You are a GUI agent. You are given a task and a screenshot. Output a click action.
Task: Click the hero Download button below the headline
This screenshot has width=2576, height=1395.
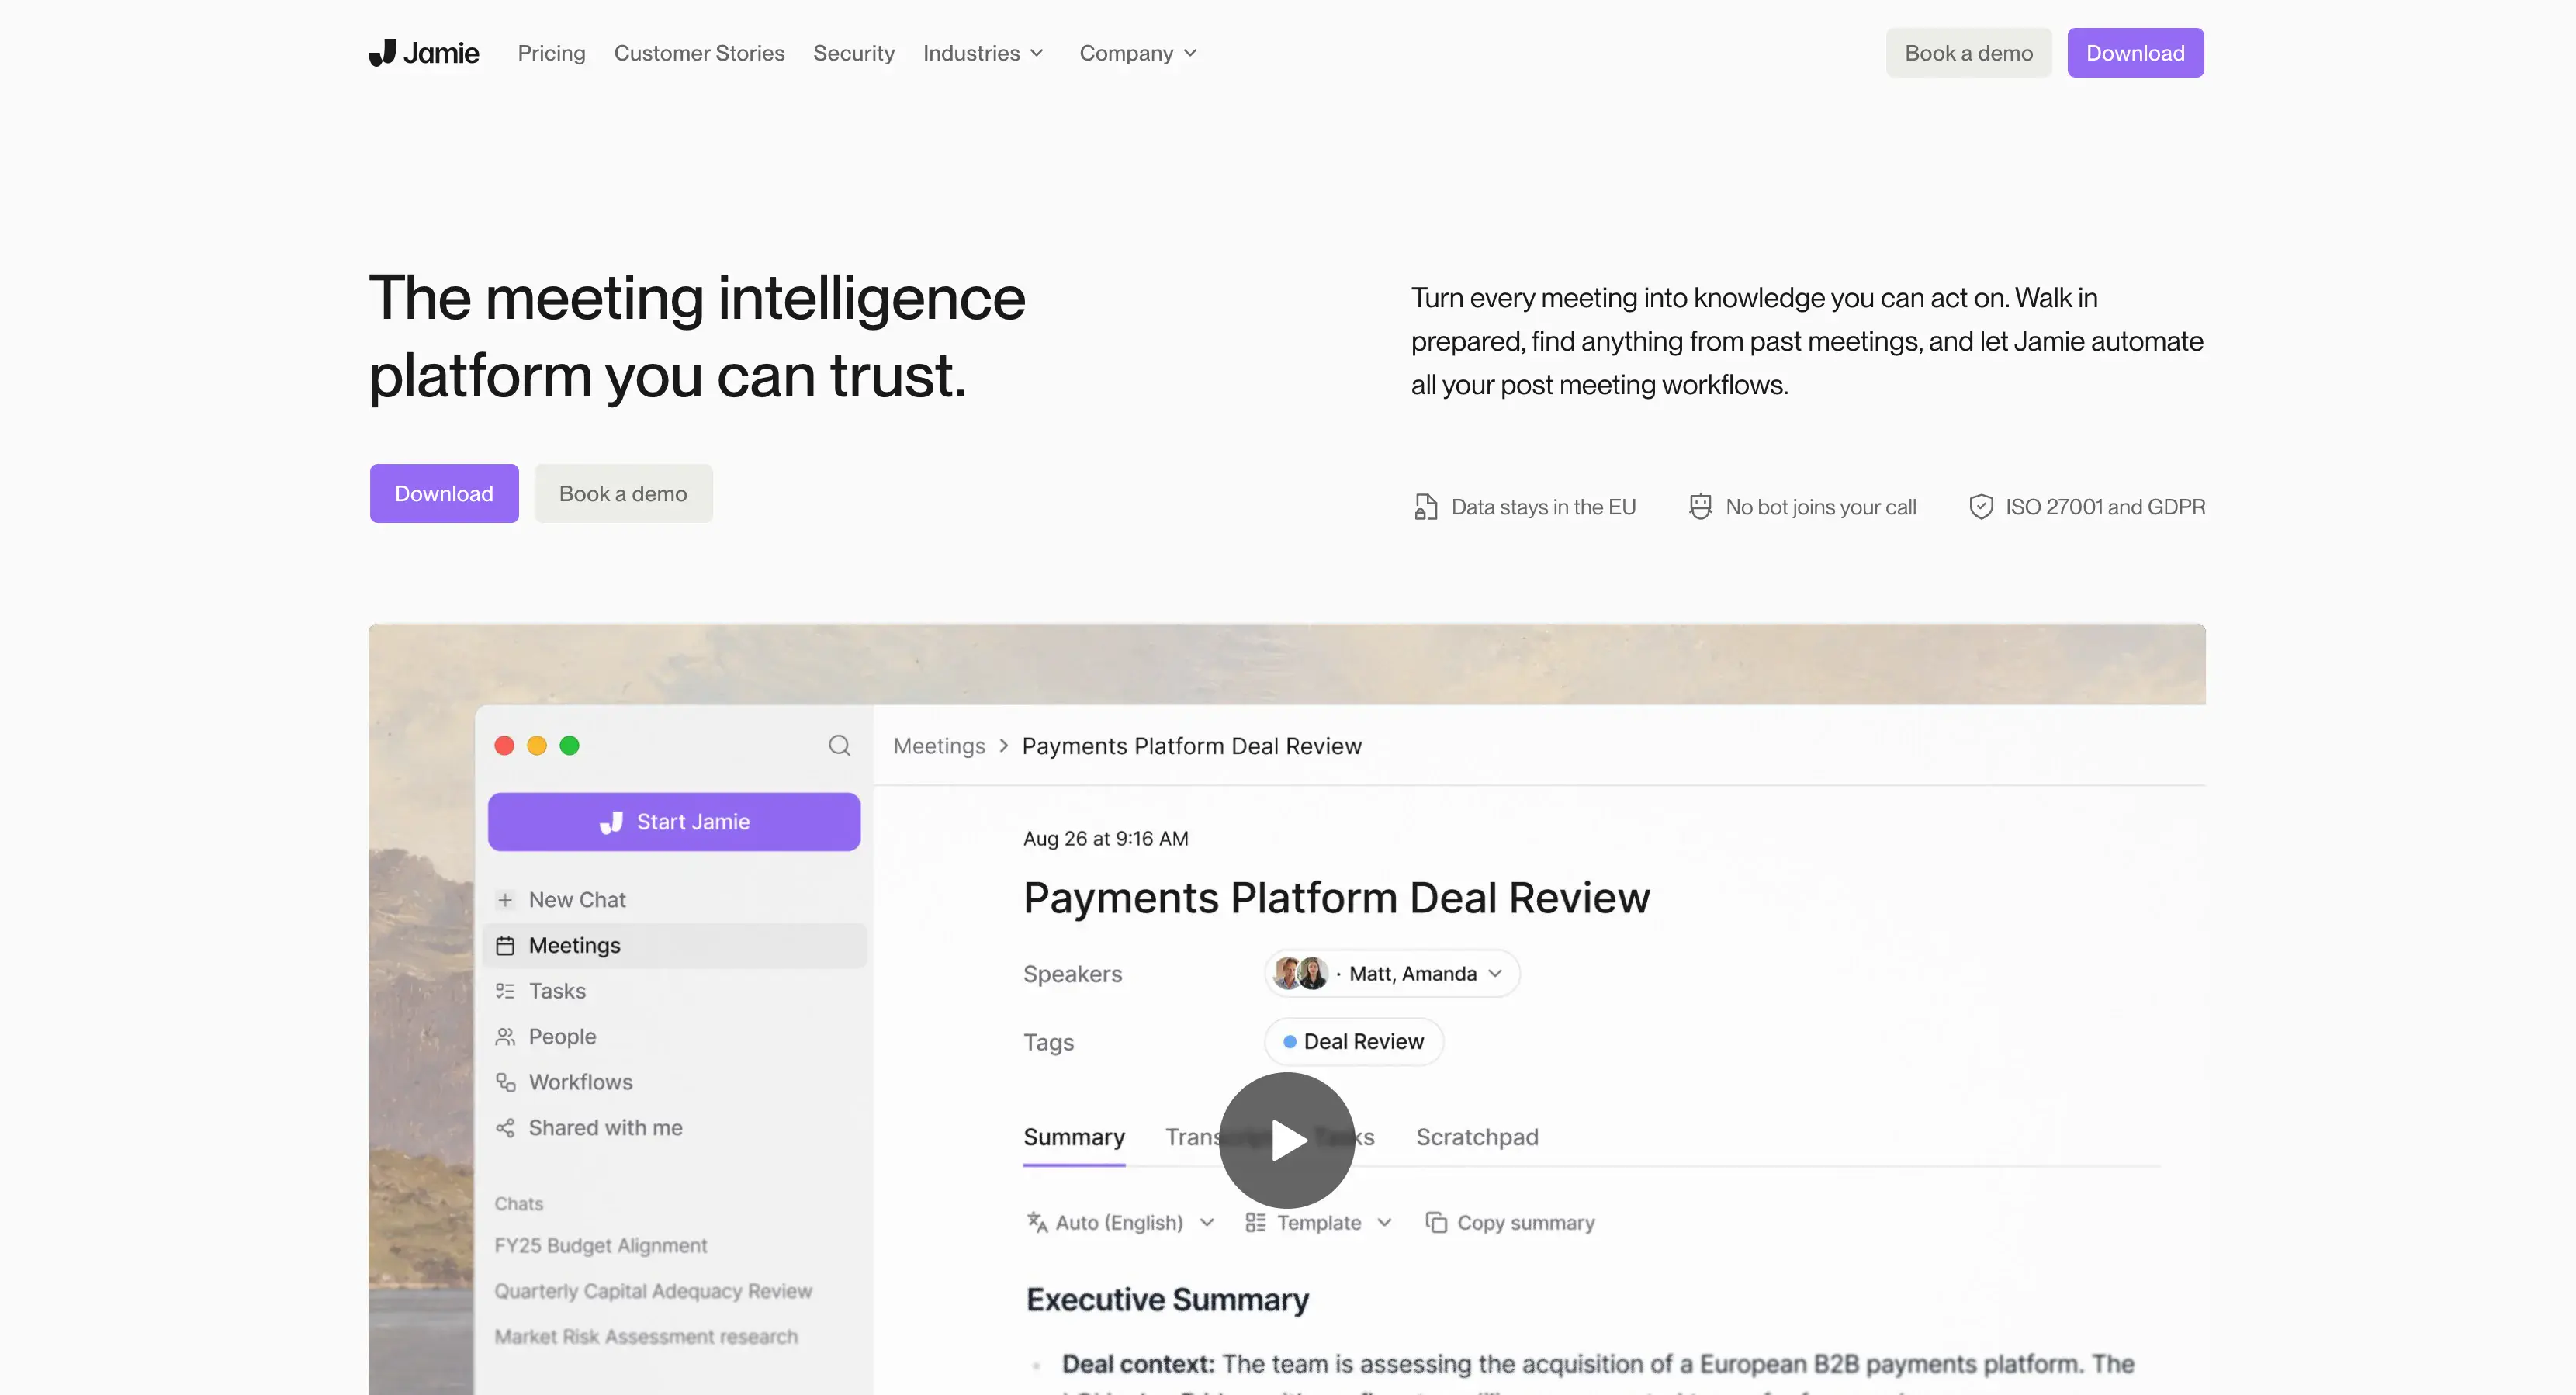(444, 493)
